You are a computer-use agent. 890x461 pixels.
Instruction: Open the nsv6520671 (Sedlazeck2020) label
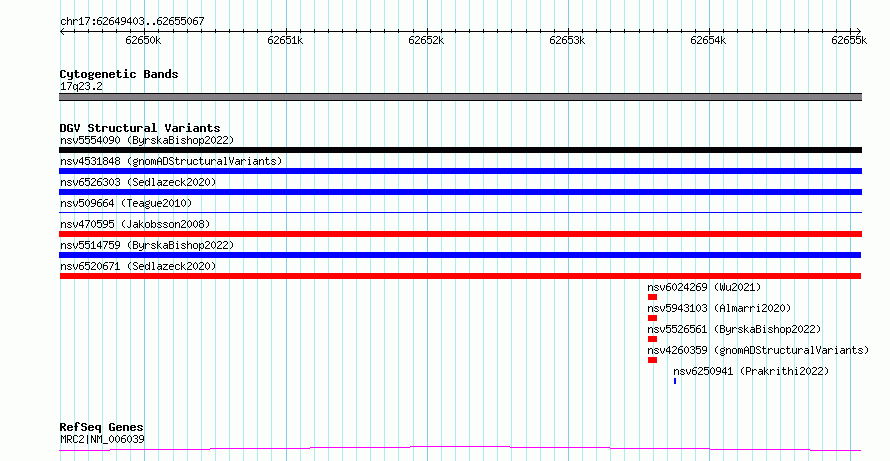[138, 266]
